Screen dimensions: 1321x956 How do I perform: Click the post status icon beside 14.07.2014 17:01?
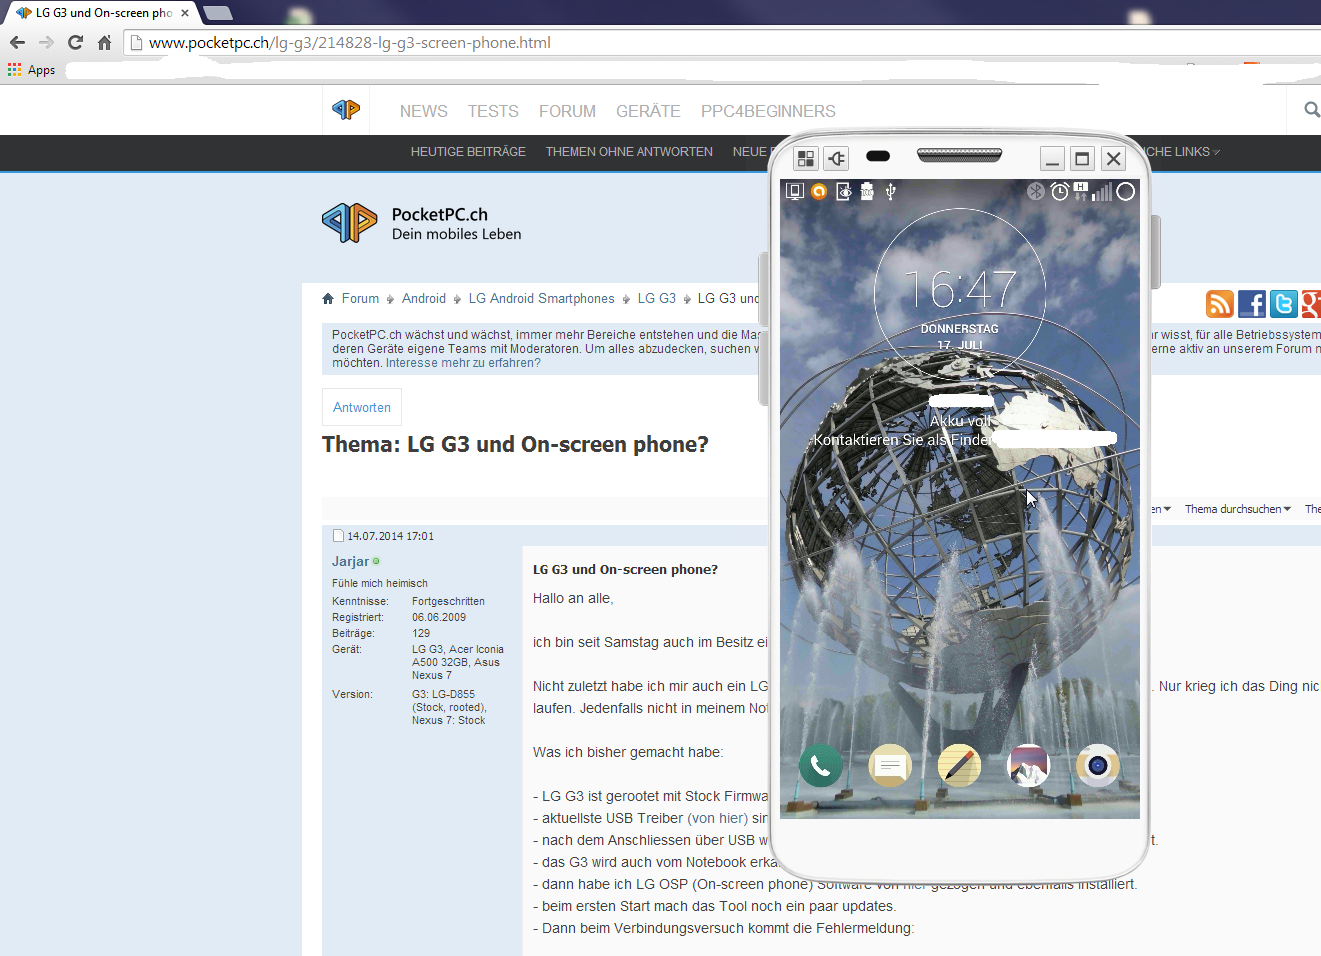click(x=338, y=536)
